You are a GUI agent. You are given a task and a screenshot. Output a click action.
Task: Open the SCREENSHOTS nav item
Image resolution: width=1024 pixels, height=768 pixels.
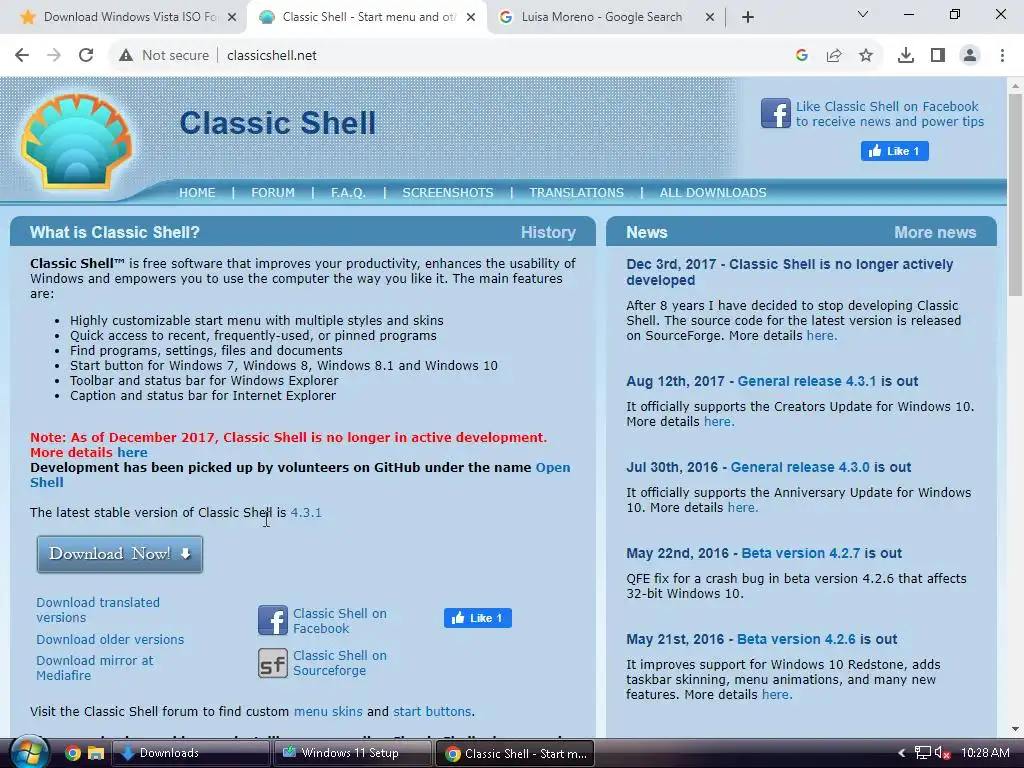(x=448, y=193)
